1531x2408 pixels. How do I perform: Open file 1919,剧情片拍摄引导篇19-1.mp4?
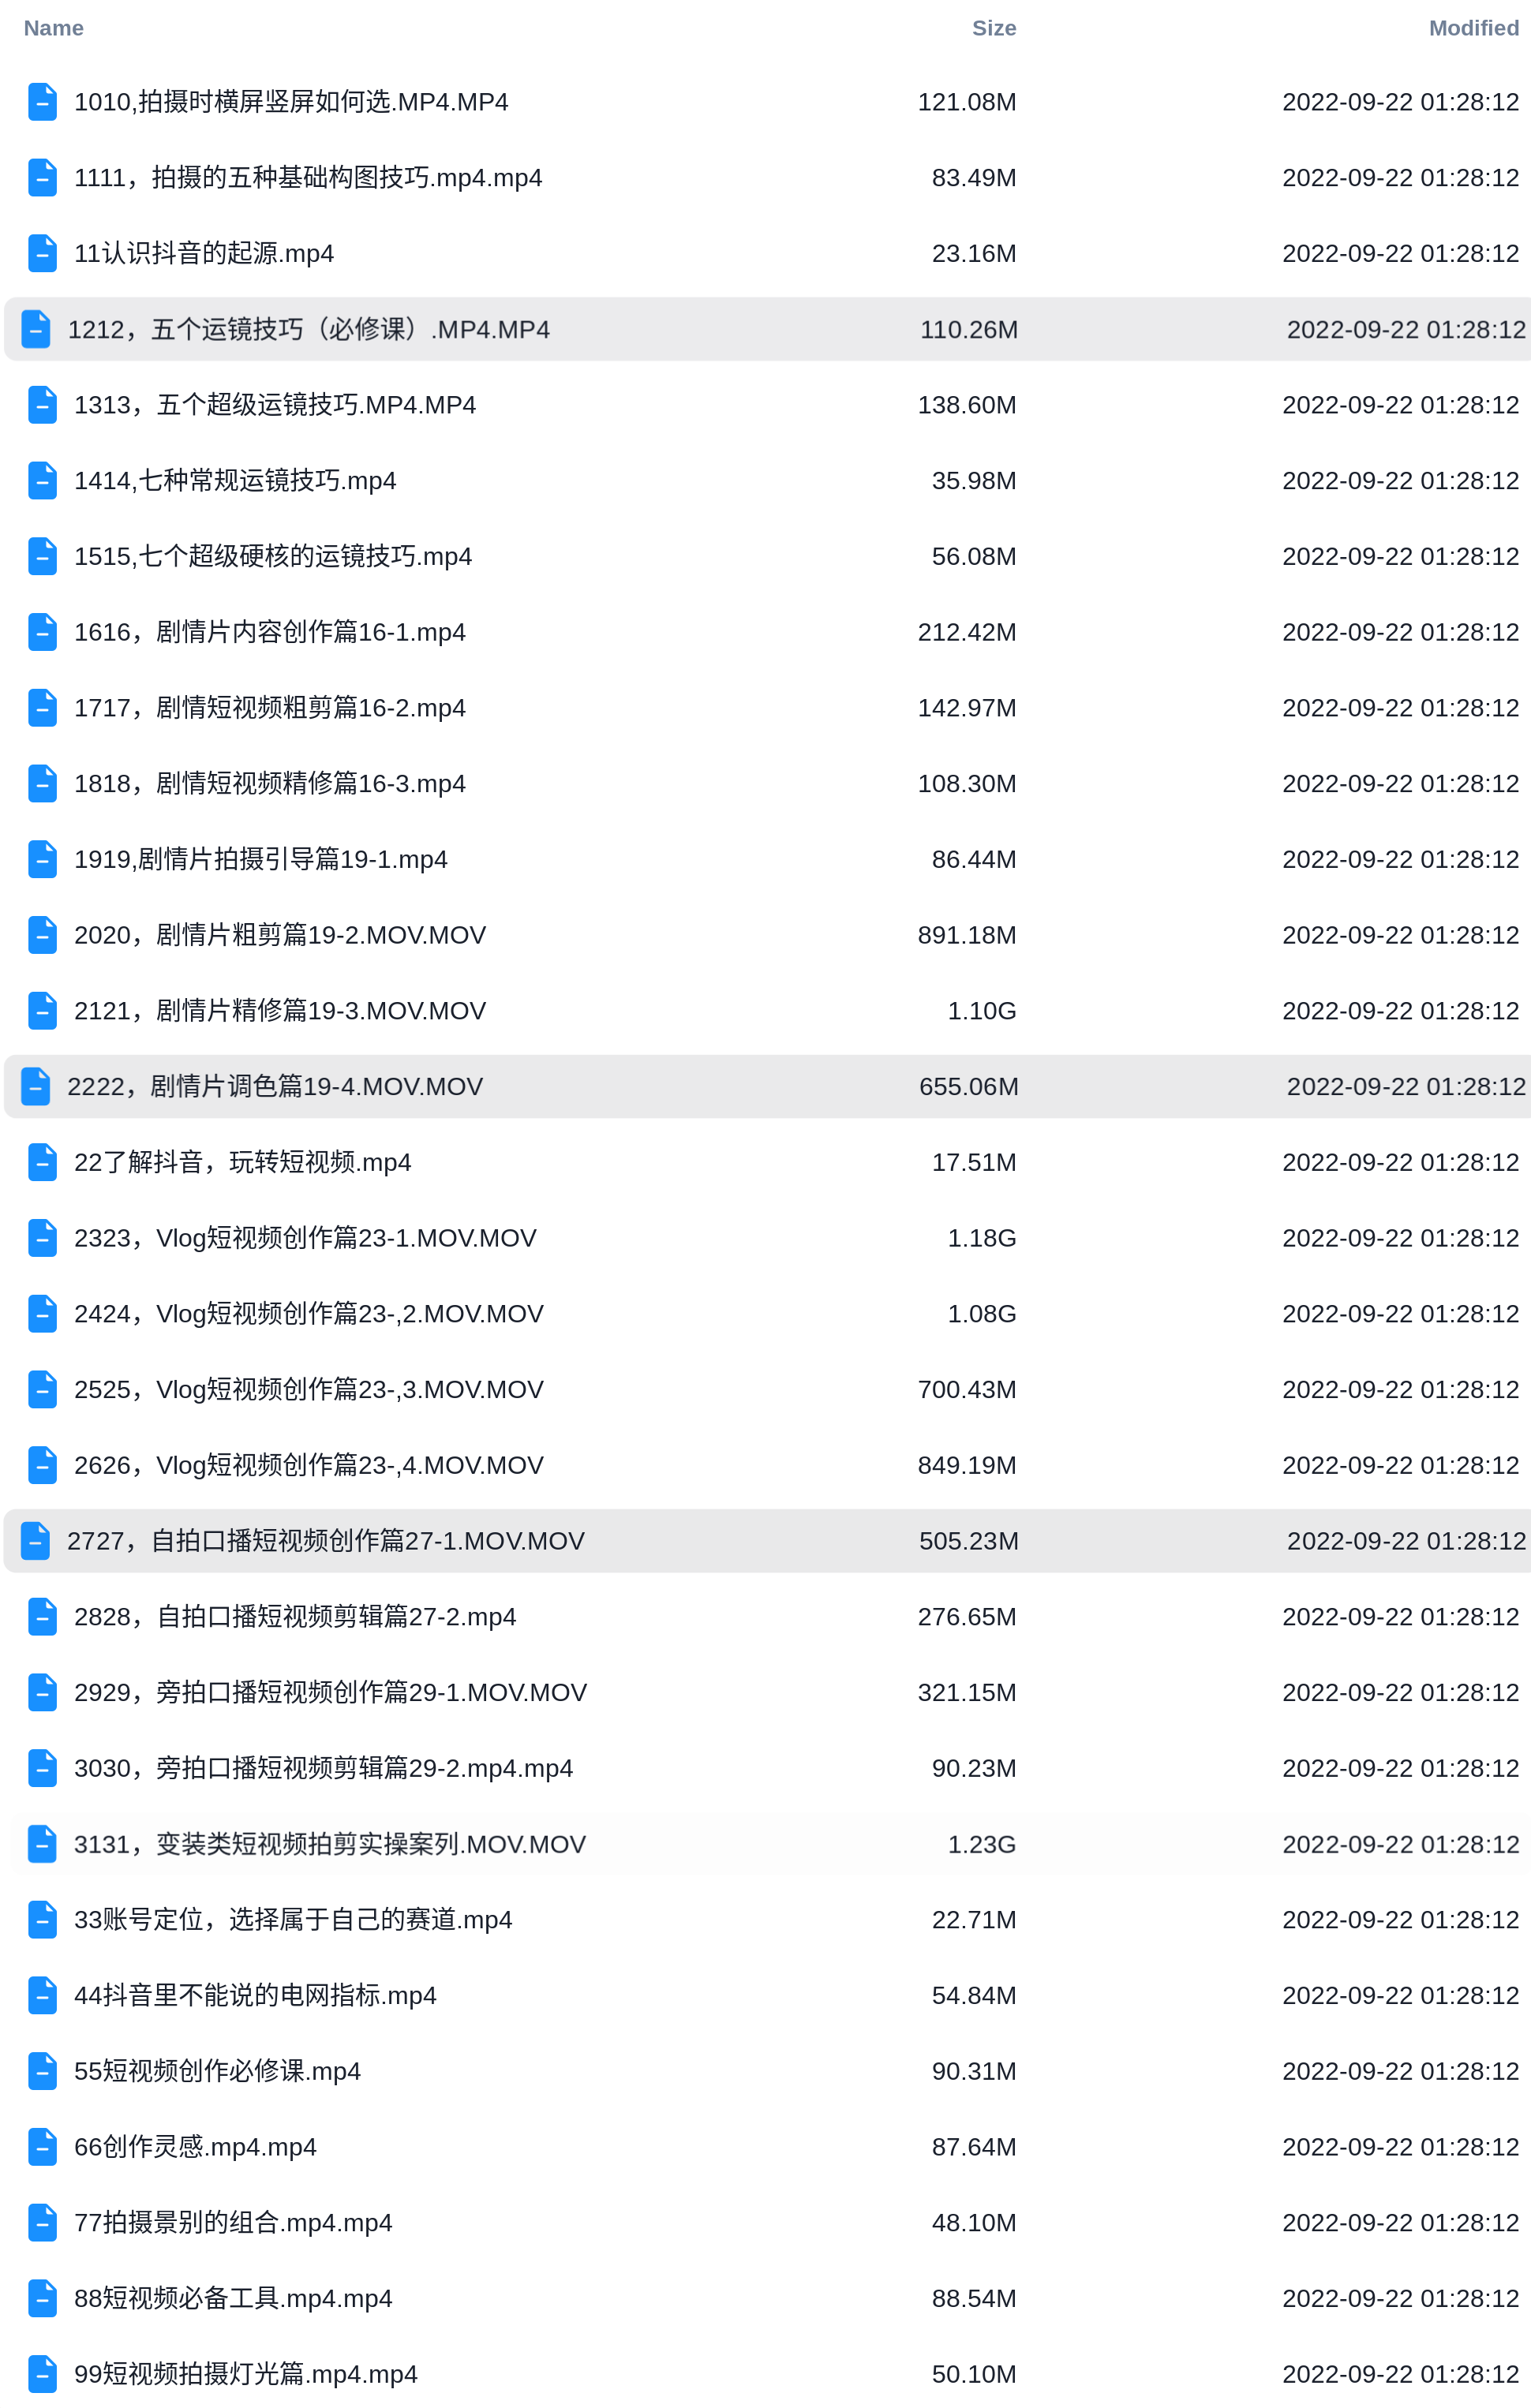[261, 859]
